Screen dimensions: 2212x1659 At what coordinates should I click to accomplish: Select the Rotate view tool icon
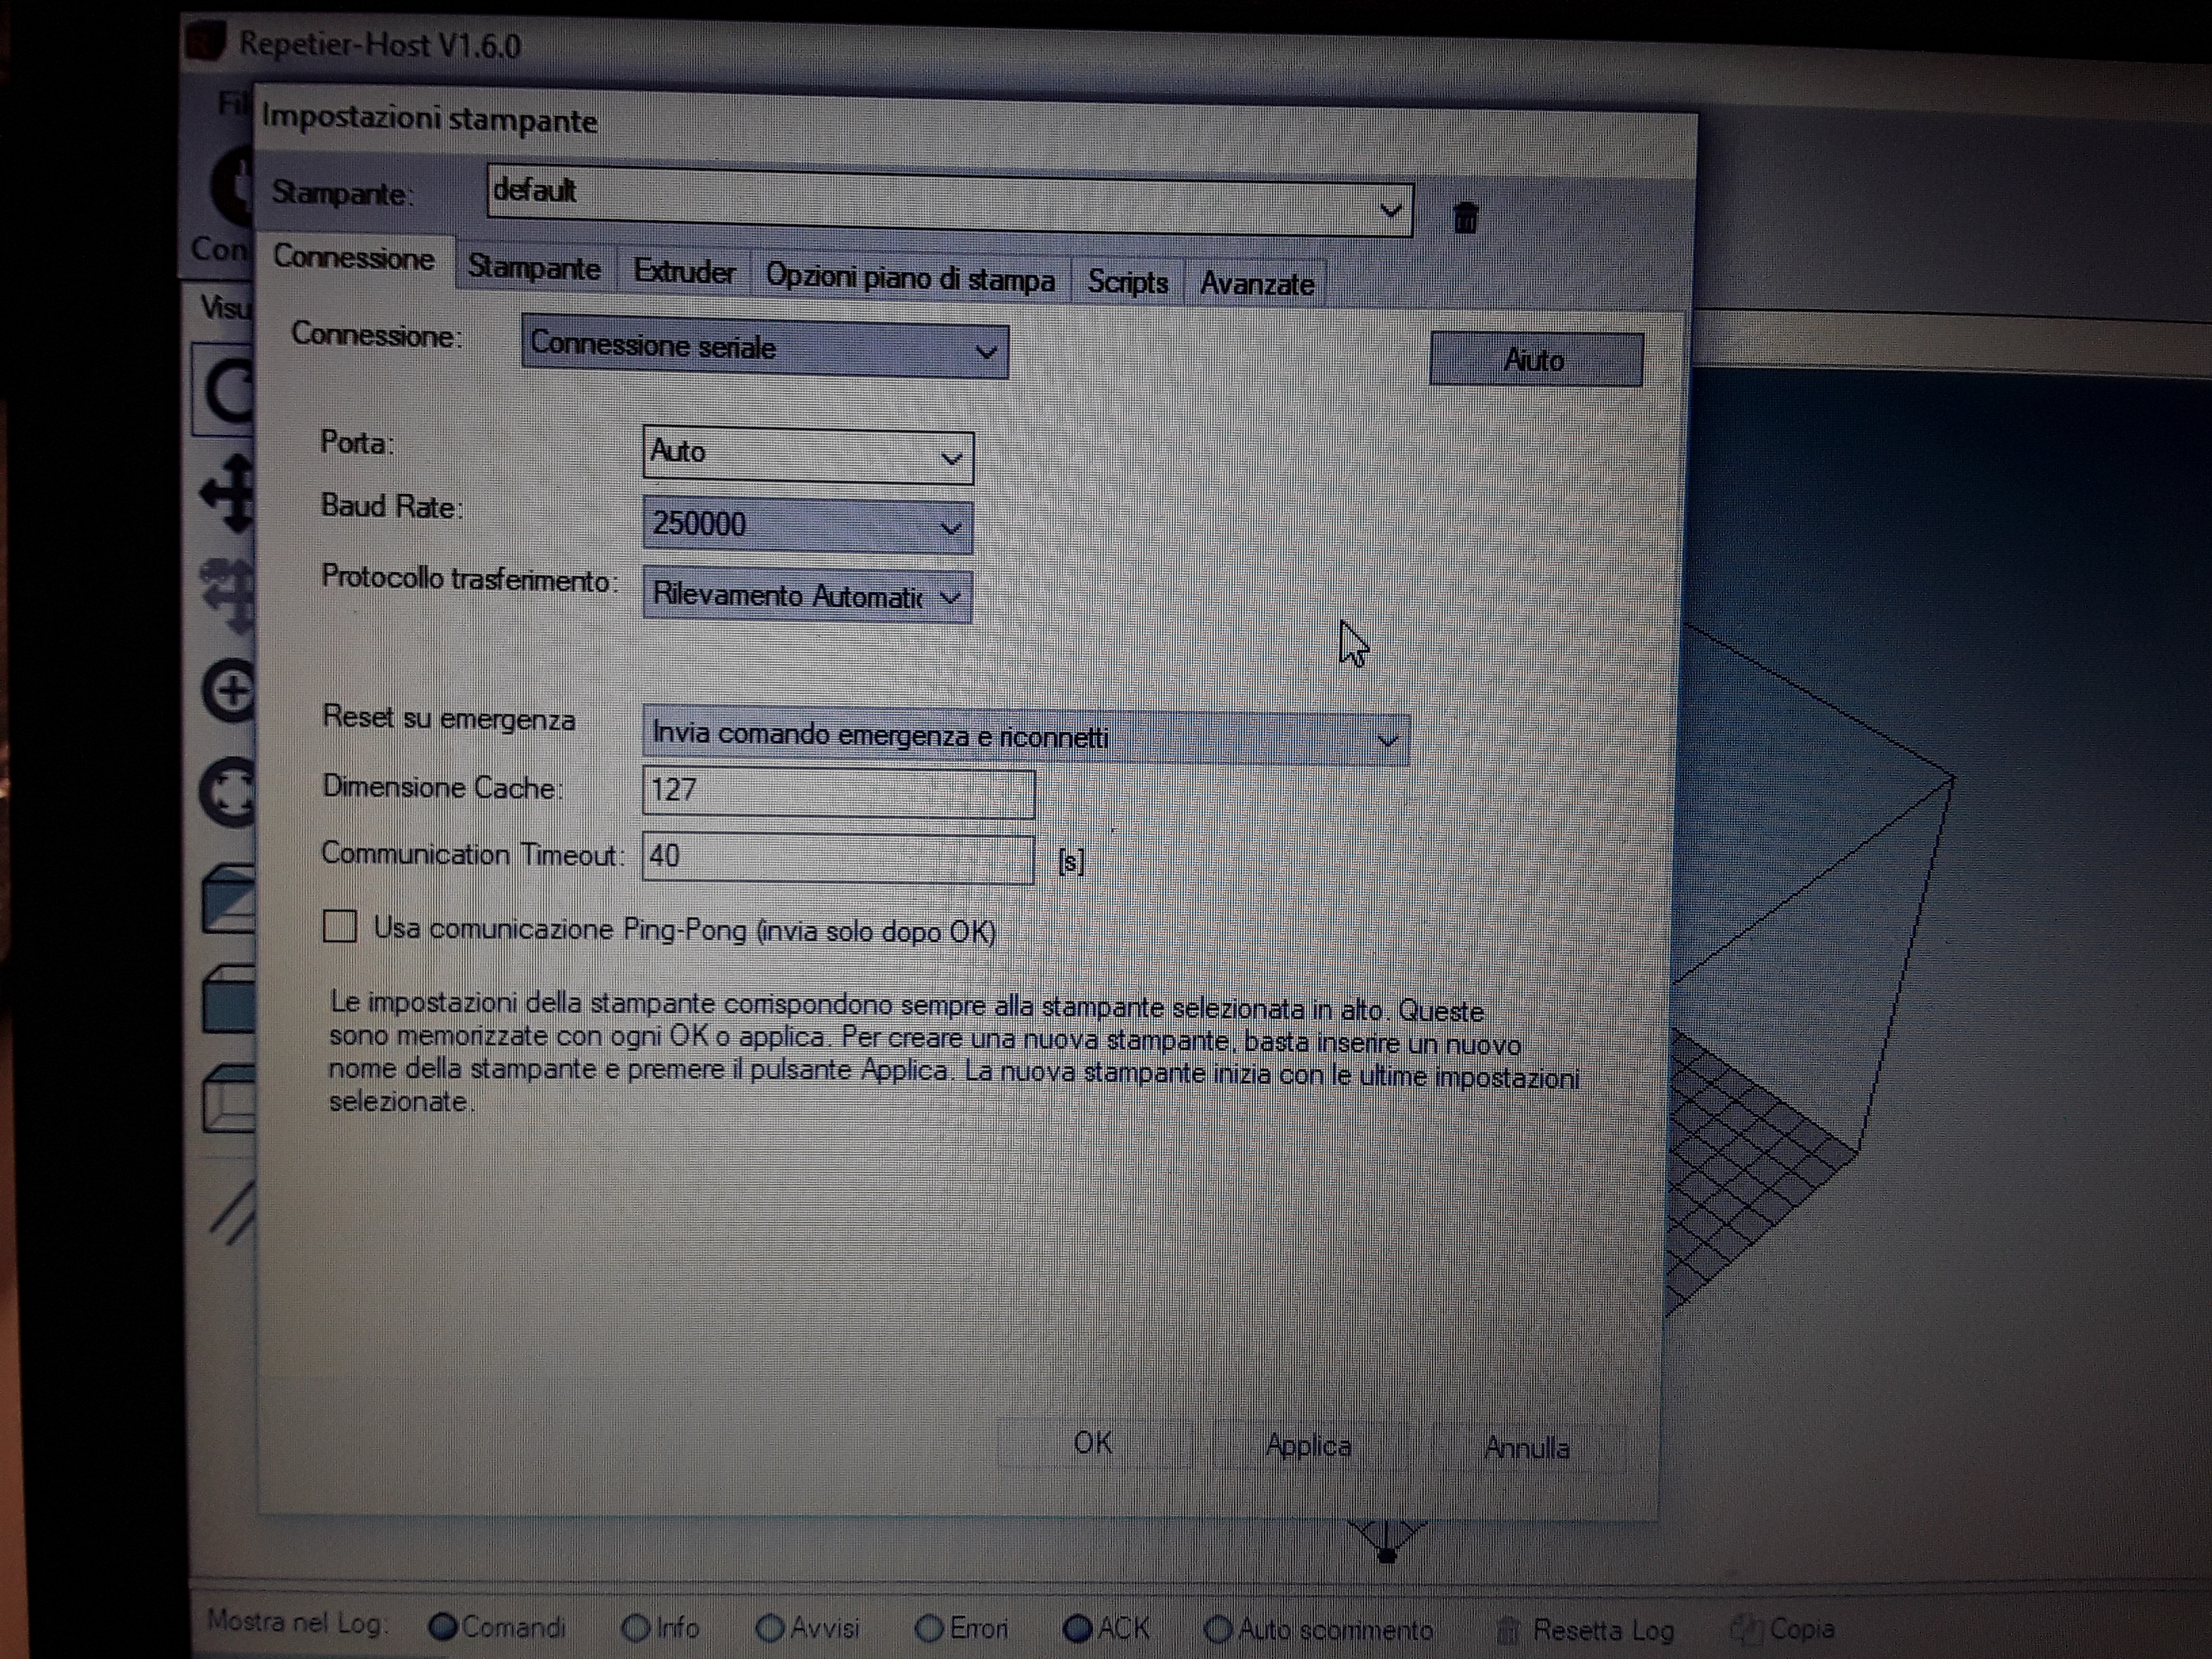tap(228, 391)
